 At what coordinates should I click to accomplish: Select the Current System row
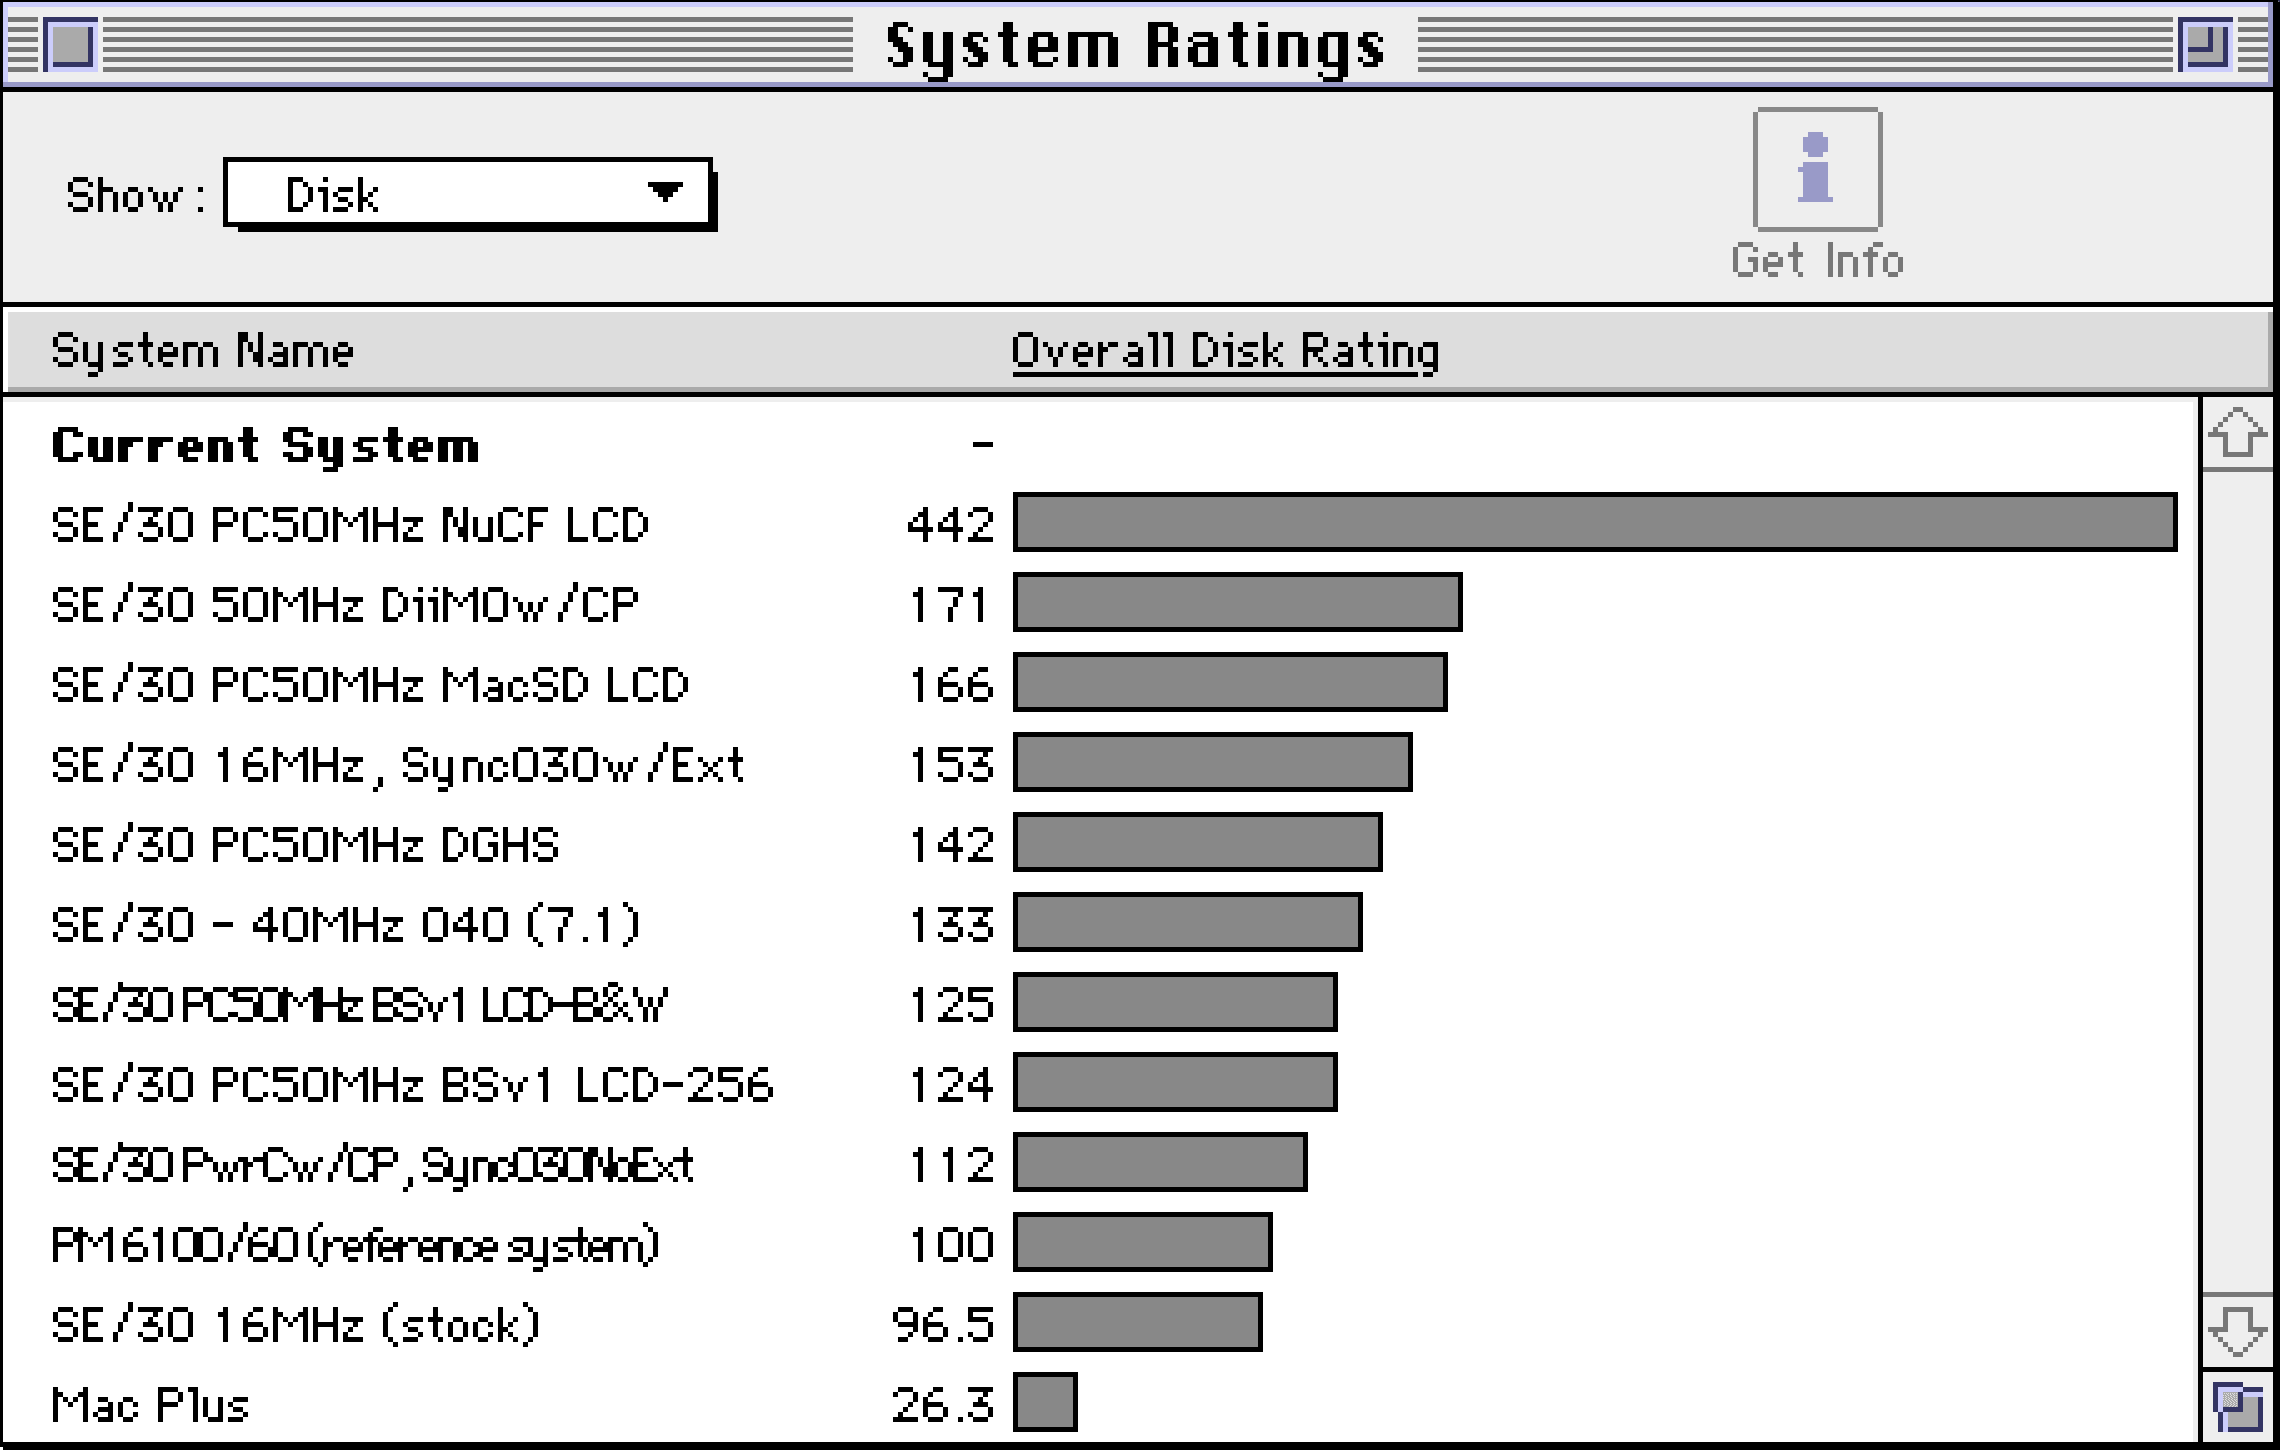pos(1100,445)
